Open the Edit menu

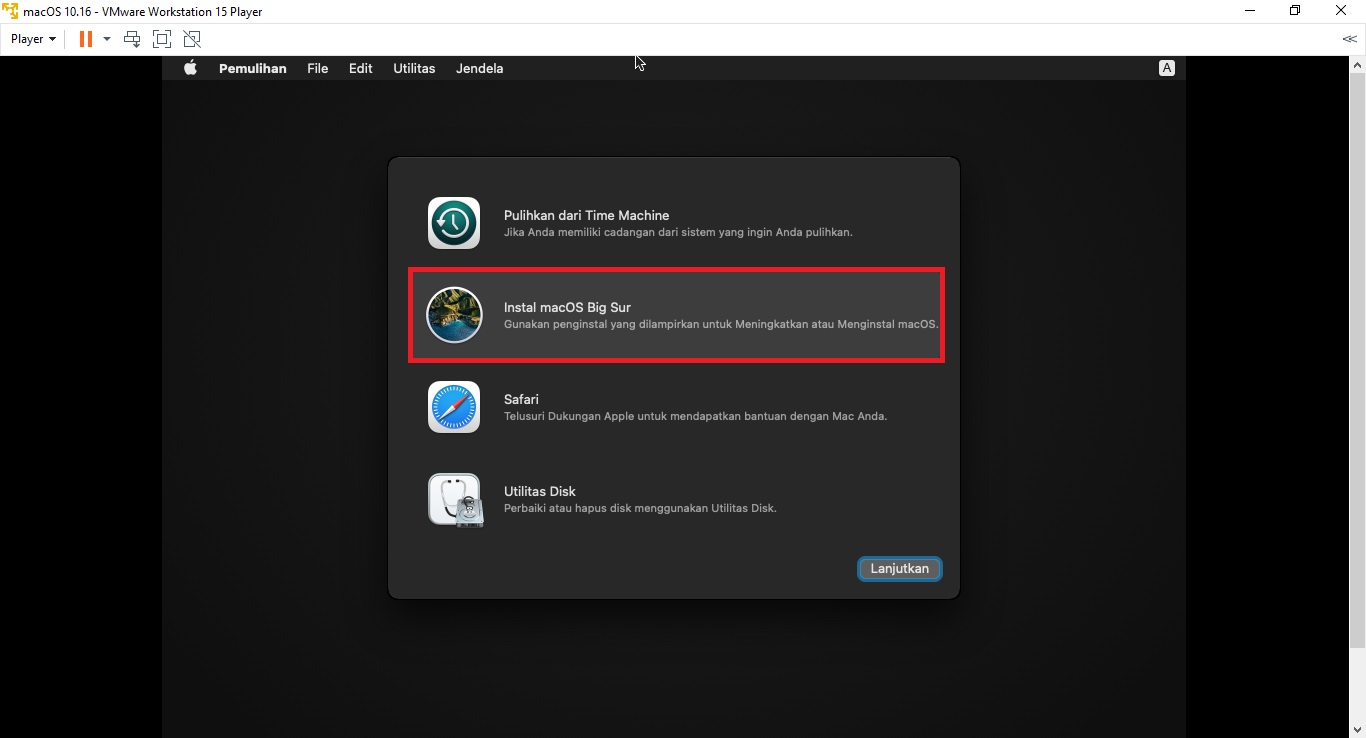click(x=361, y=68)
